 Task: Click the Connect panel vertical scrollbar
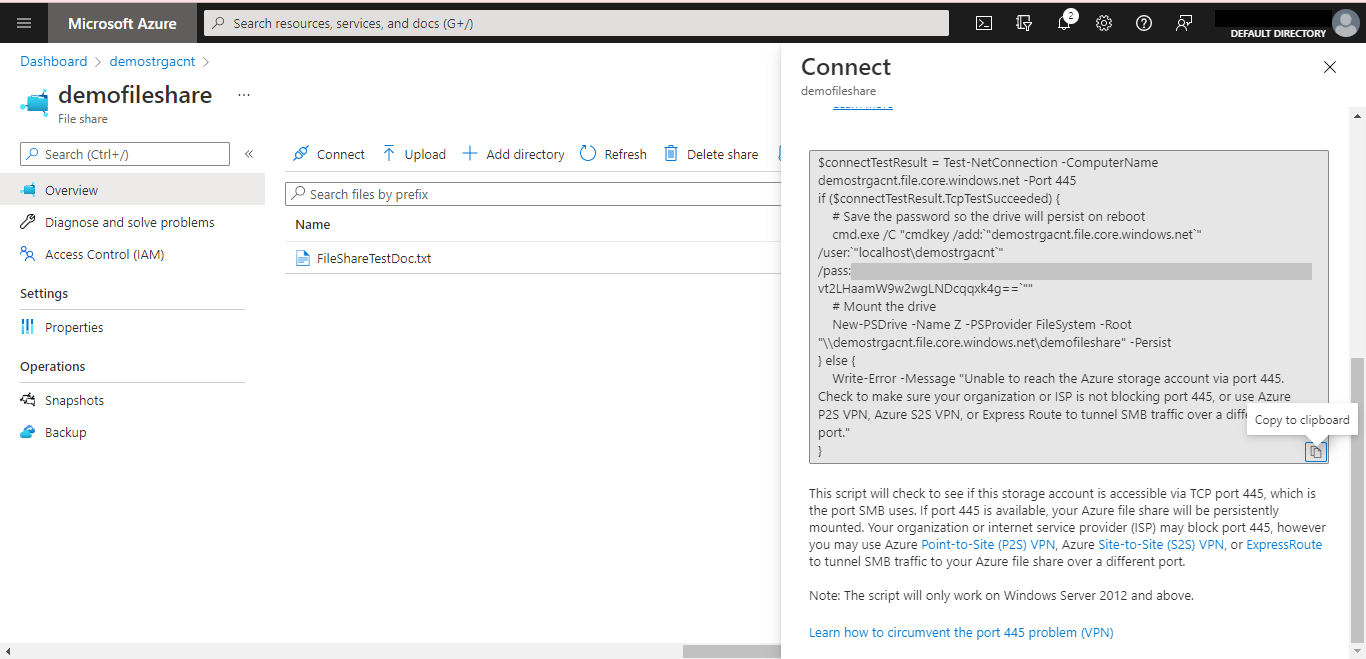(x=1357, y=500)
